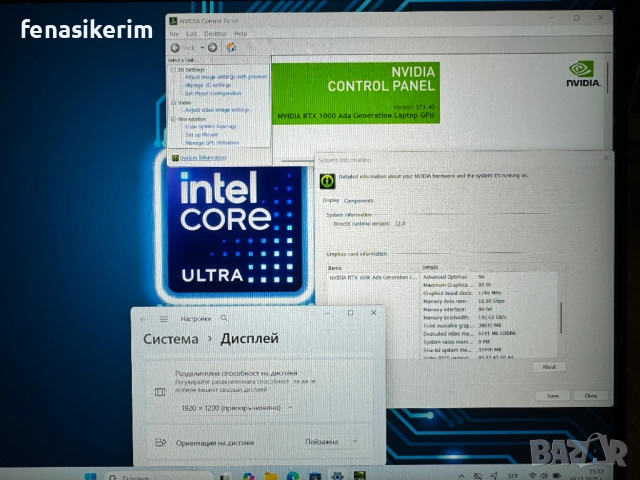Click the Forward arrow in NVIDIA toolbar
The image size is (640, 480).
(x=212, y=47)
